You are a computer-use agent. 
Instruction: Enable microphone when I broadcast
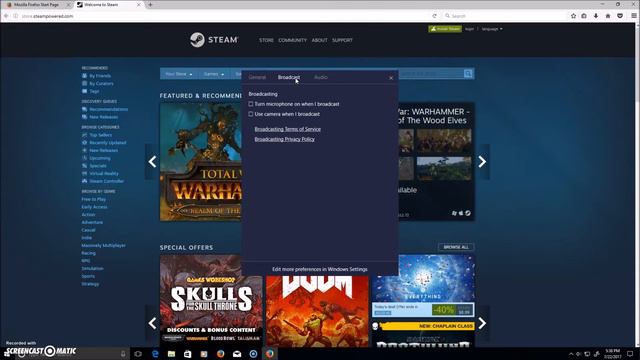click(x=251, y=104)
